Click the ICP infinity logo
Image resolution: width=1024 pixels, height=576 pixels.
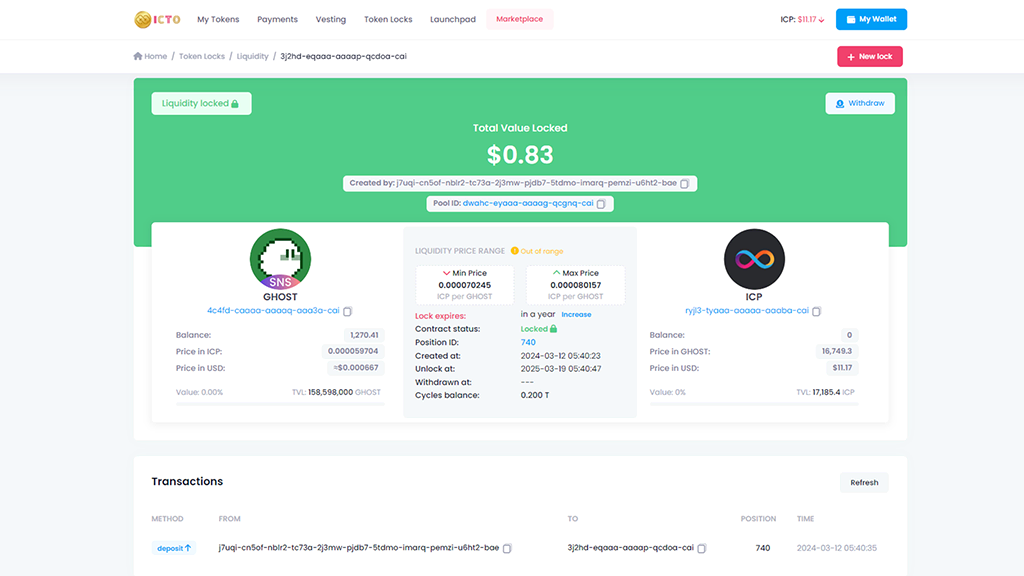point(754,259)
